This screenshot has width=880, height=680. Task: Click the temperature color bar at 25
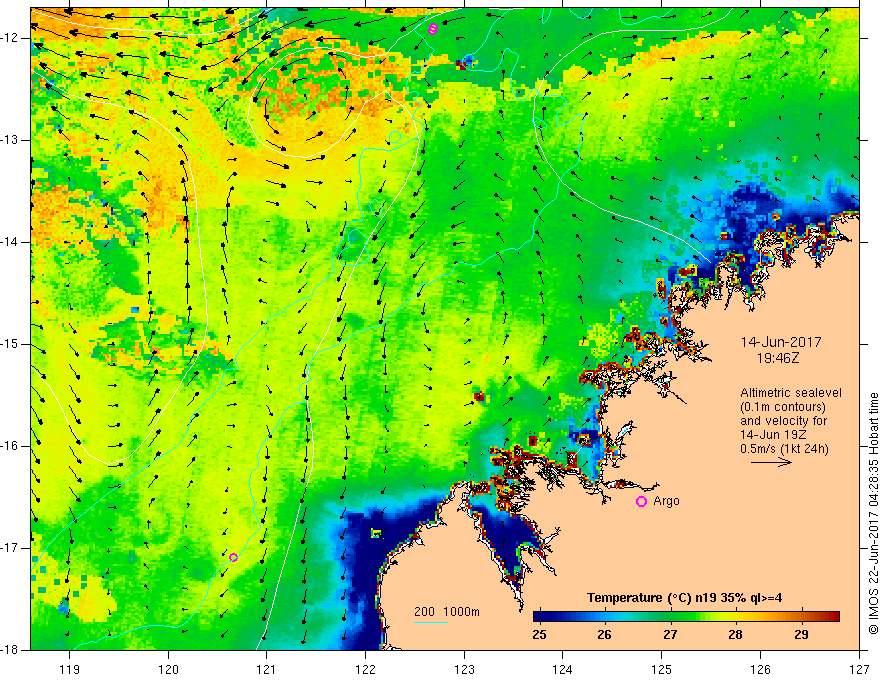click(540, 617)
